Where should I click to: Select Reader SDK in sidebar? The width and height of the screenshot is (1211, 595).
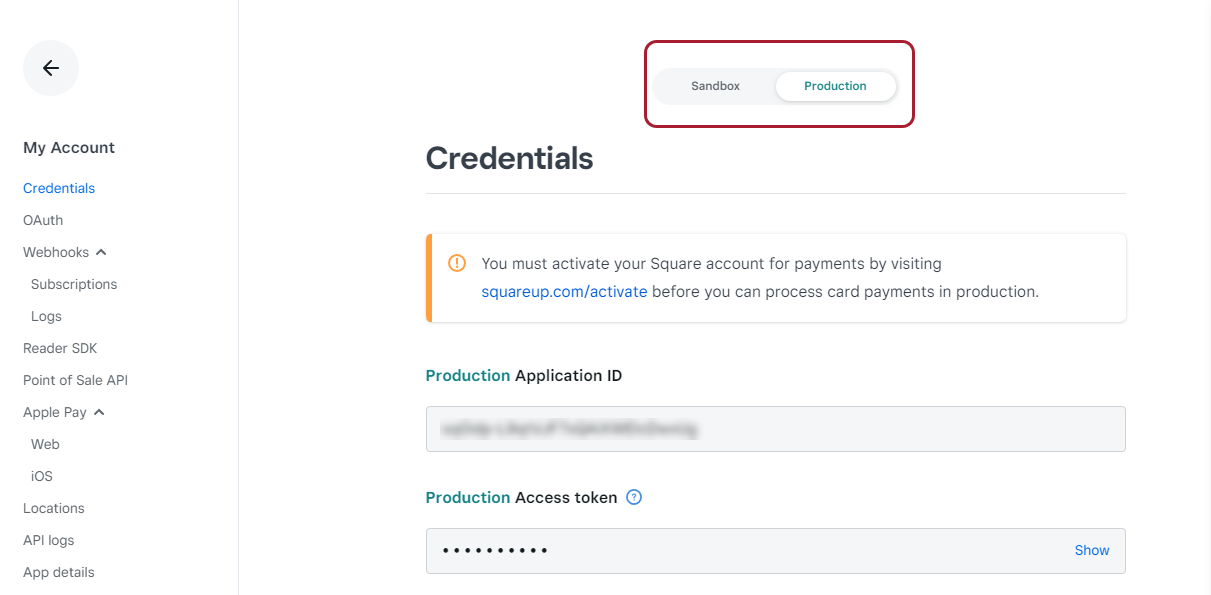tap(60, 348)
